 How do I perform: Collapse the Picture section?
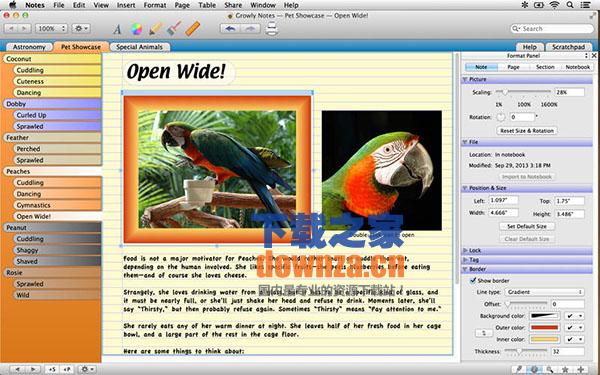click(465, 79)
